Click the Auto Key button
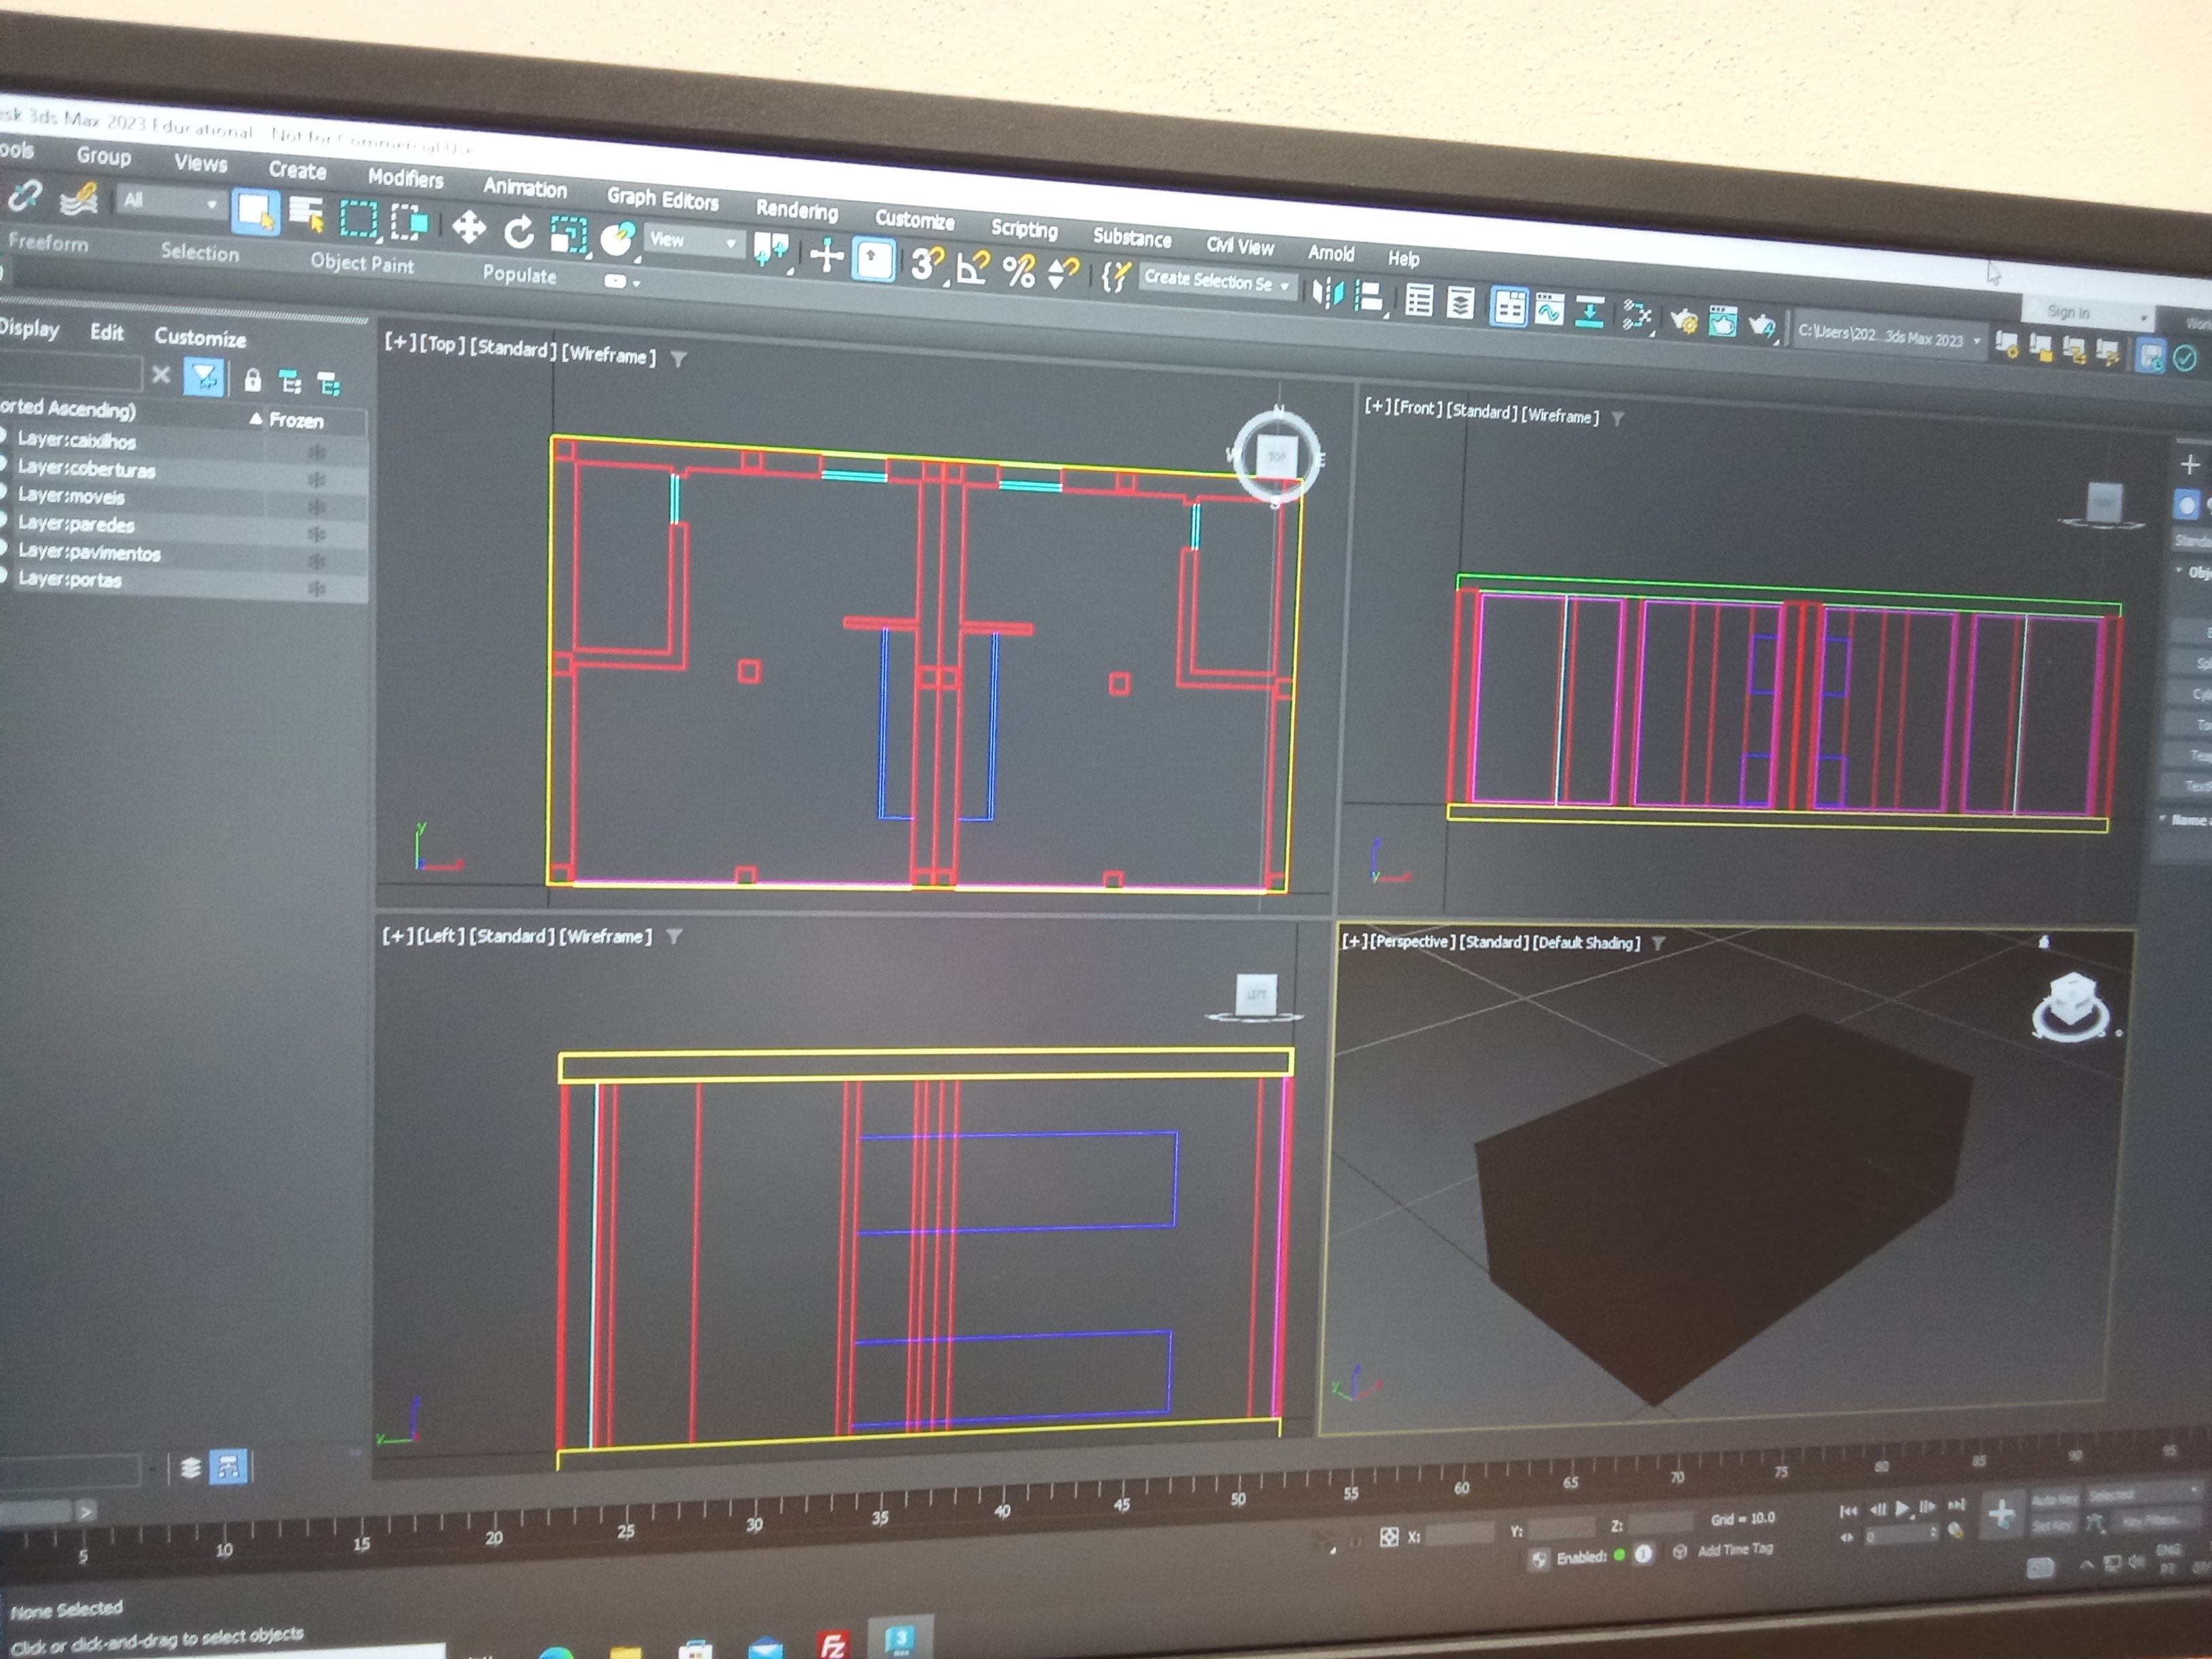This screenshot has width=2212, height=1659. tap(2054, 1500)
